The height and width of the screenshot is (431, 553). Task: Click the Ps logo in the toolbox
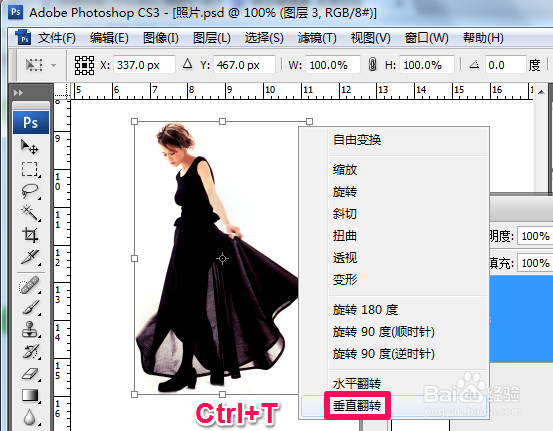click(31, 122)
